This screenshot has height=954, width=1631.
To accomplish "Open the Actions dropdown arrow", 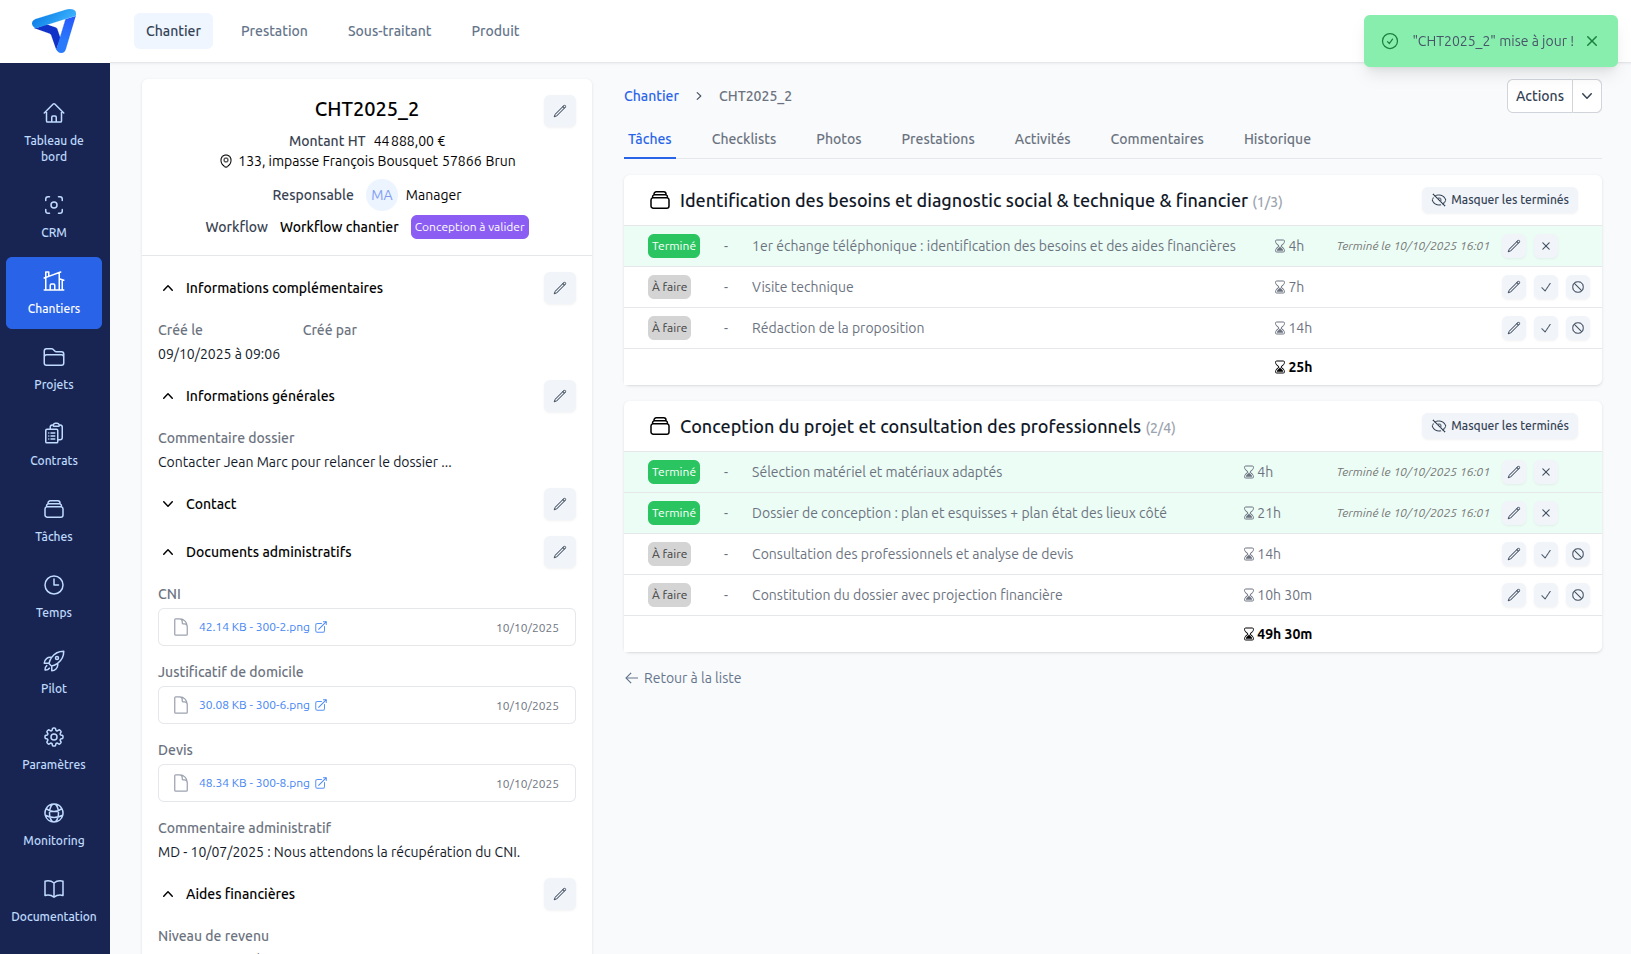I will pos(1587,96).
